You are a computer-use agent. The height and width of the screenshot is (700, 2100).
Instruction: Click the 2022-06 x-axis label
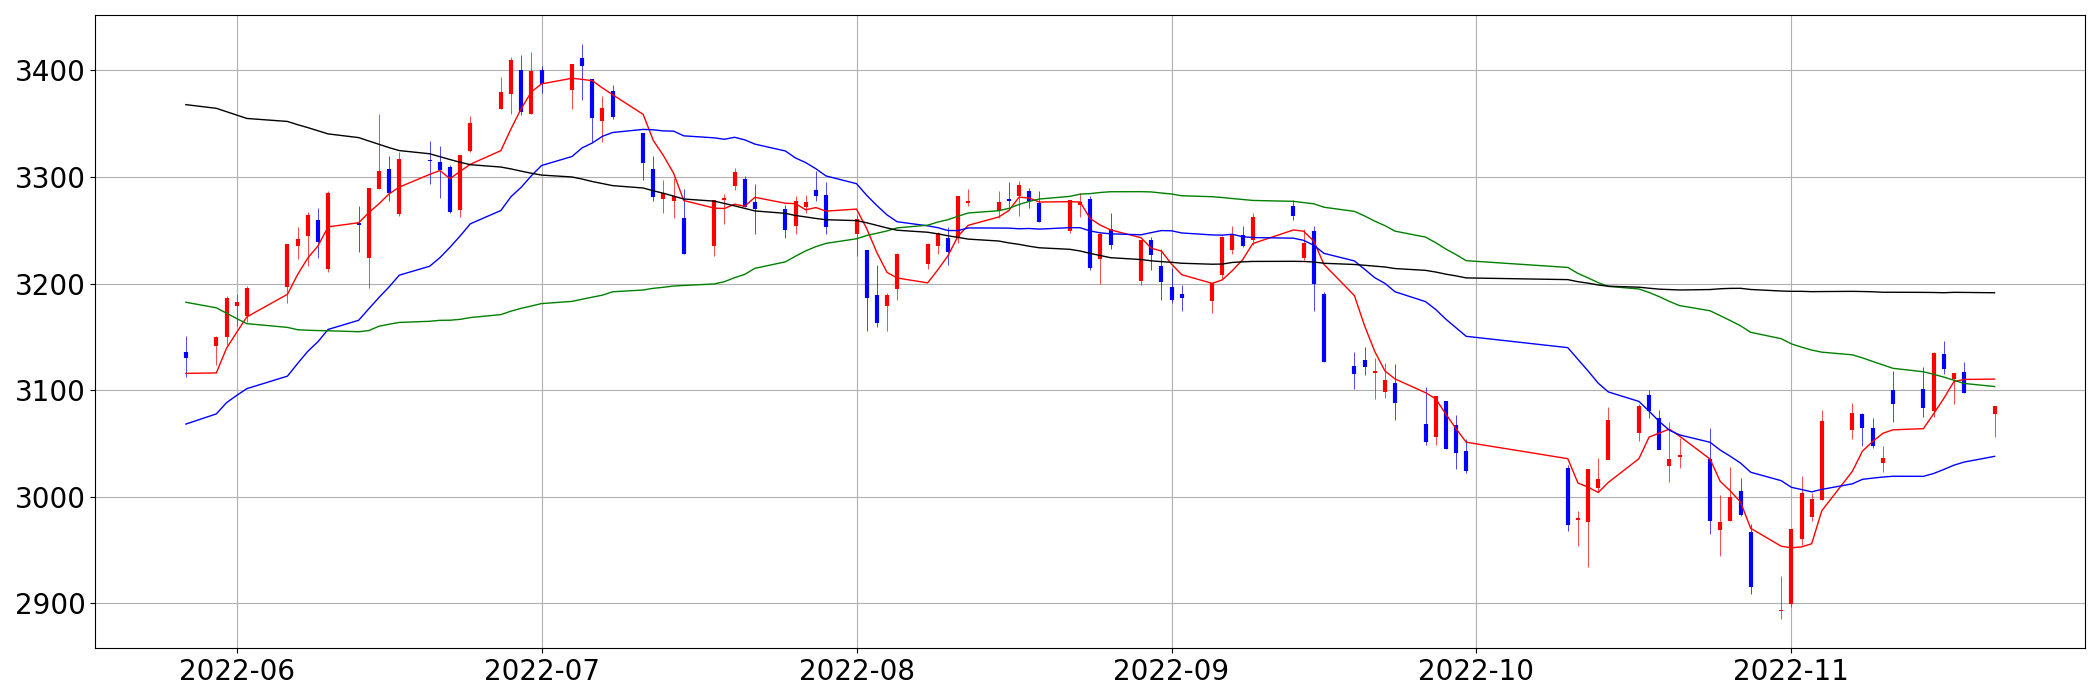coord(237,671)
